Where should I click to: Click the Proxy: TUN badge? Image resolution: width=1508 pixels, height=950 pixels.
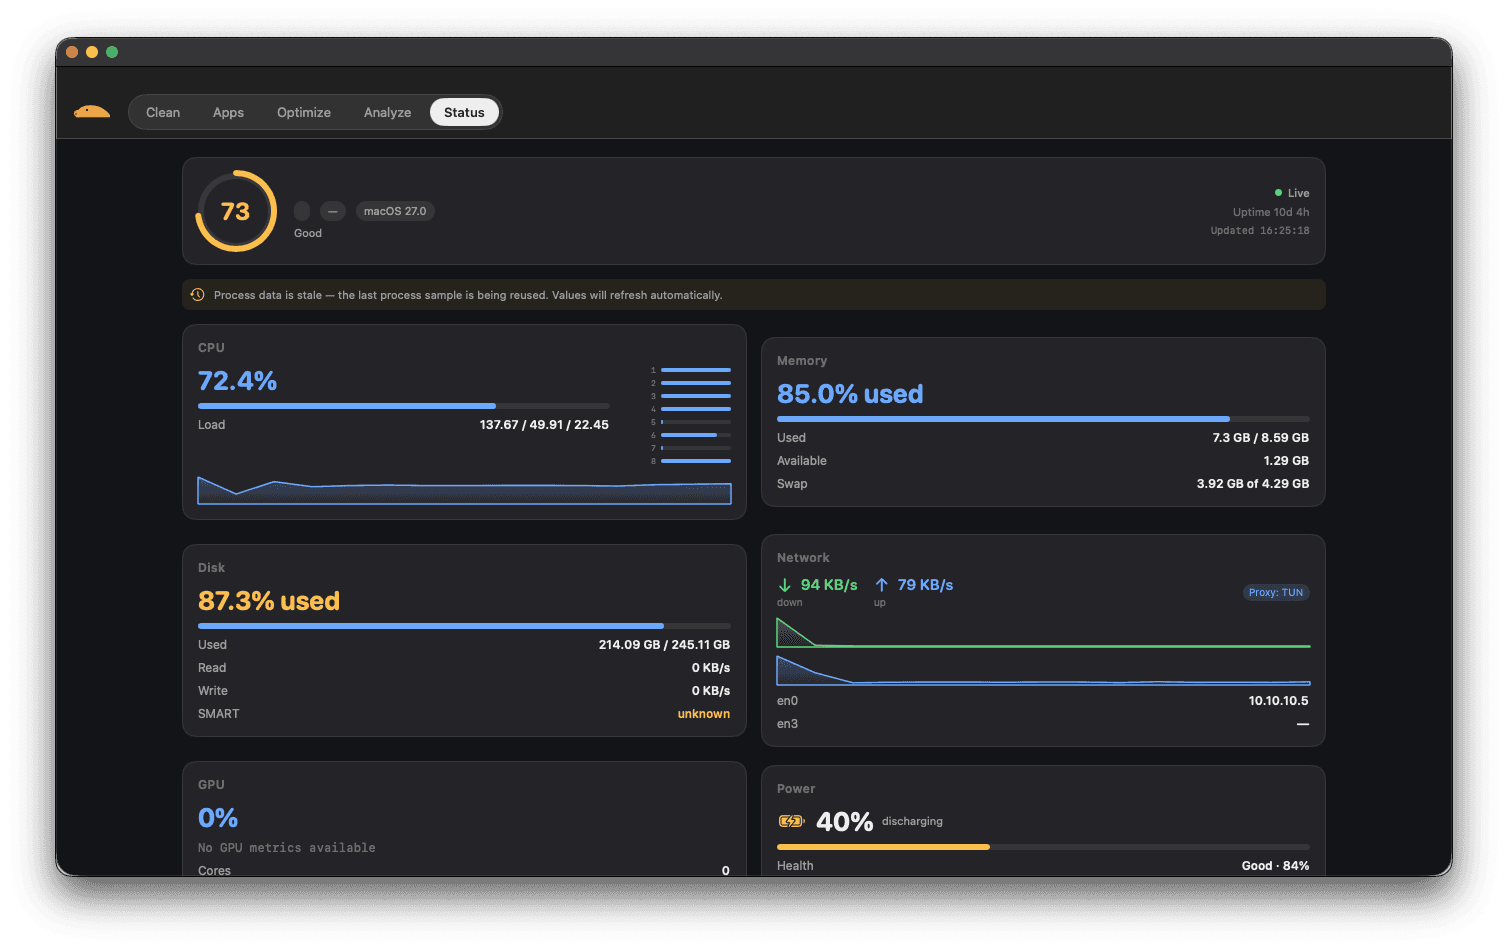pyautogui.click(x=1276, y=593)
